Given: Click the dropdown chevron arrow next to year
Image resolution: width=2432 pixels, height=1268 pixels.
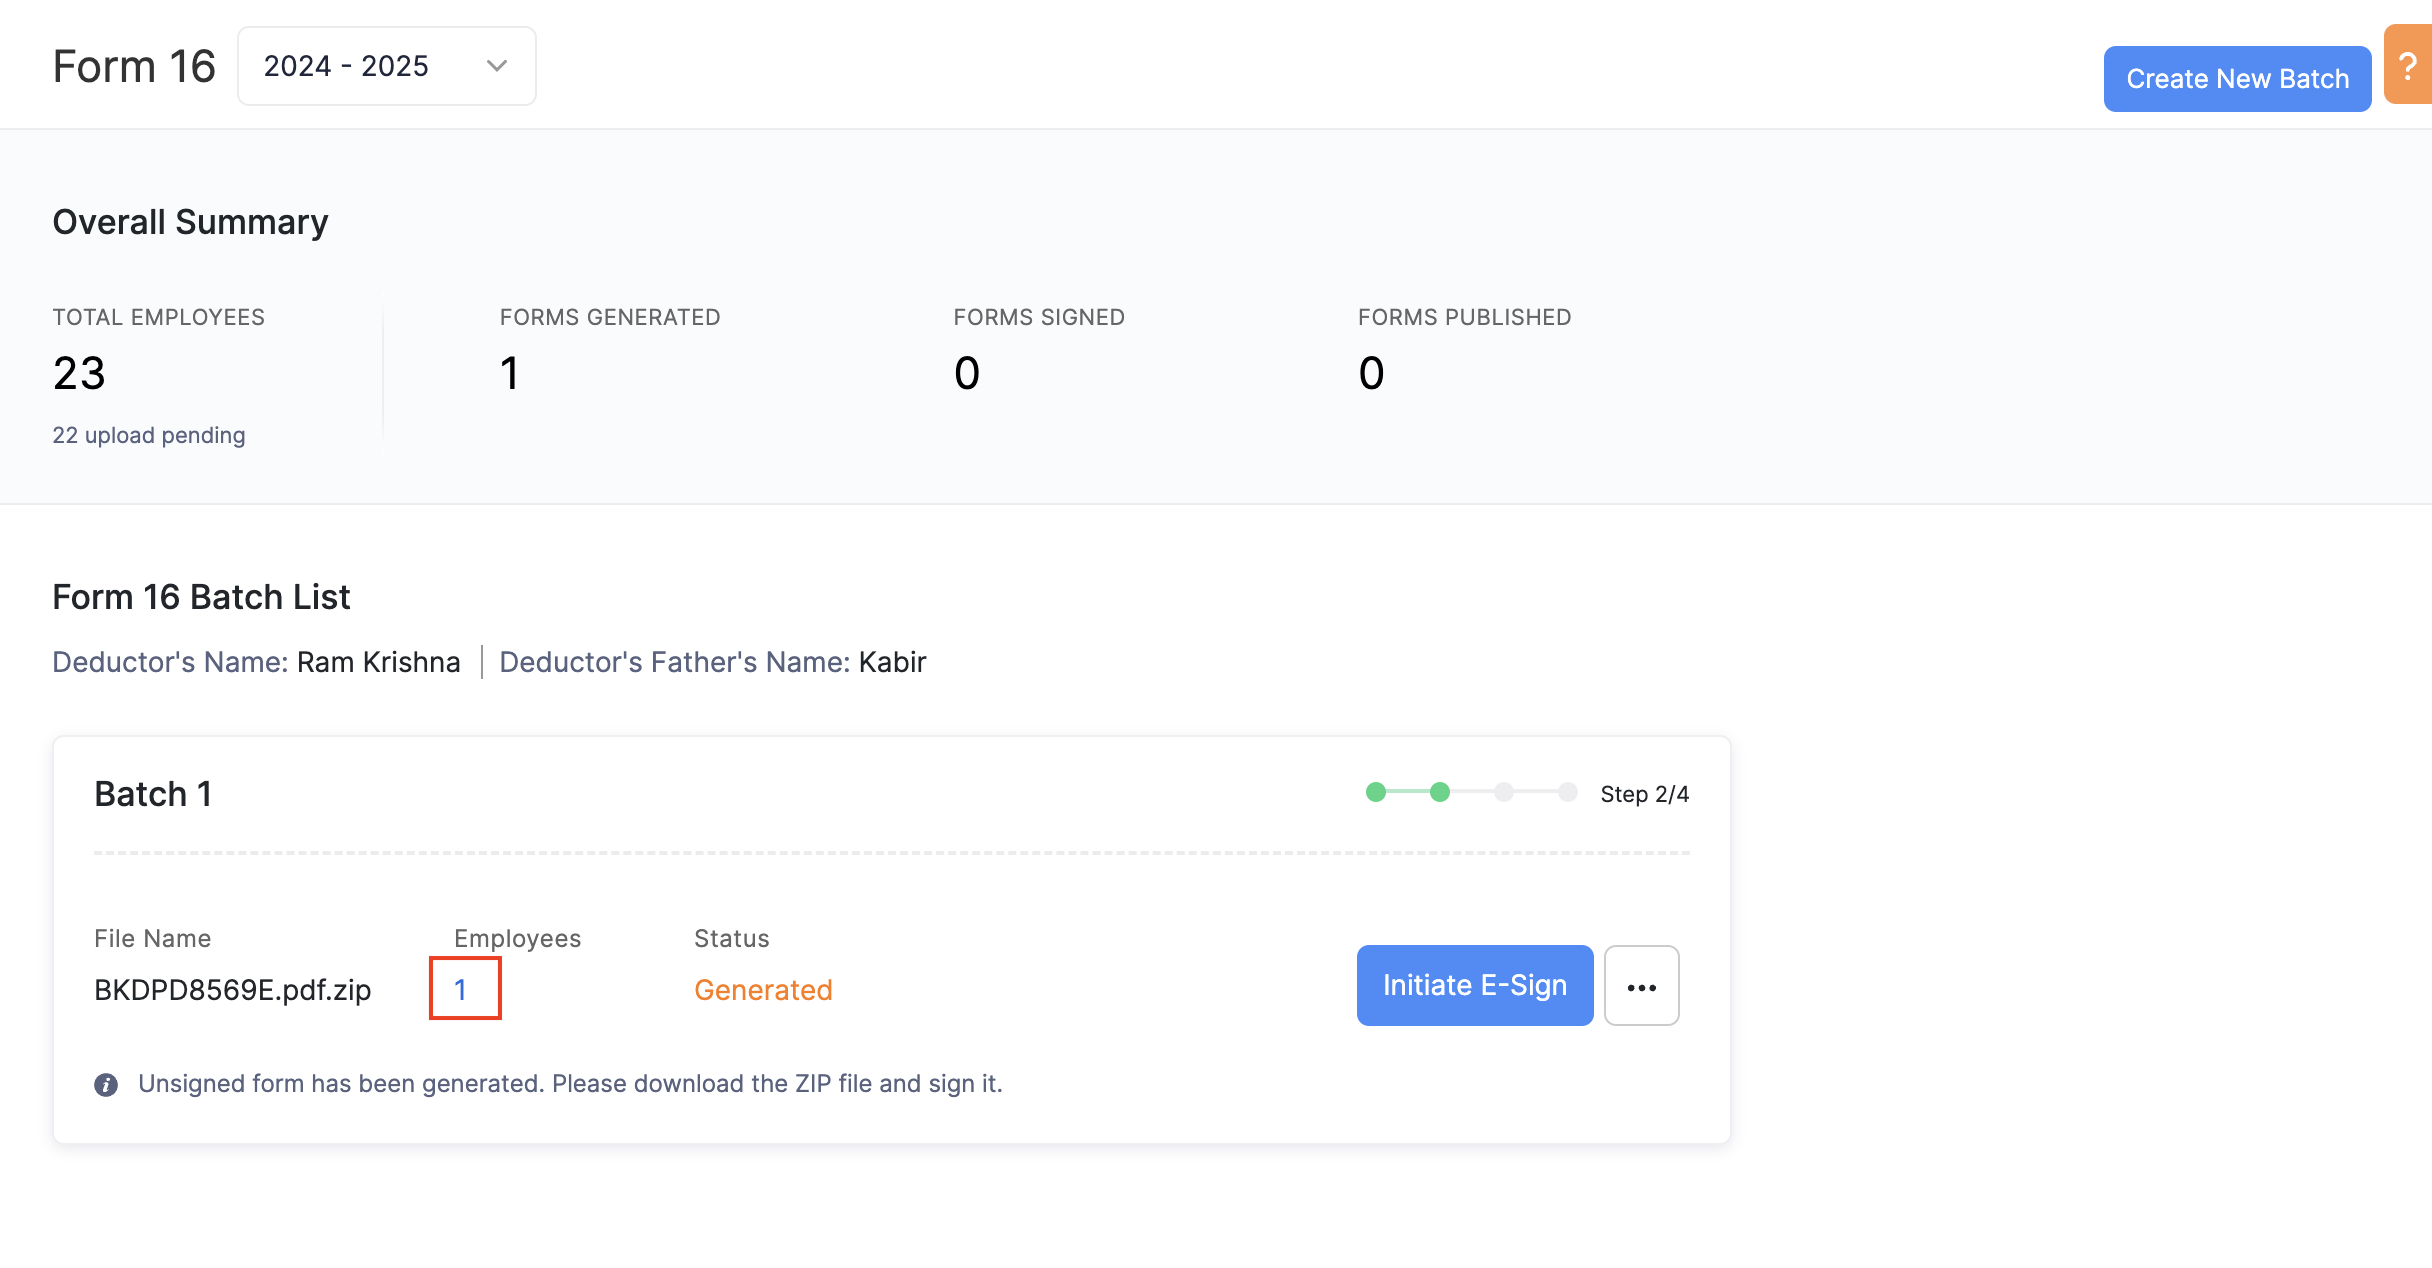Looking at the screenshot, I should pyautogui.click(x=497, y=66).
